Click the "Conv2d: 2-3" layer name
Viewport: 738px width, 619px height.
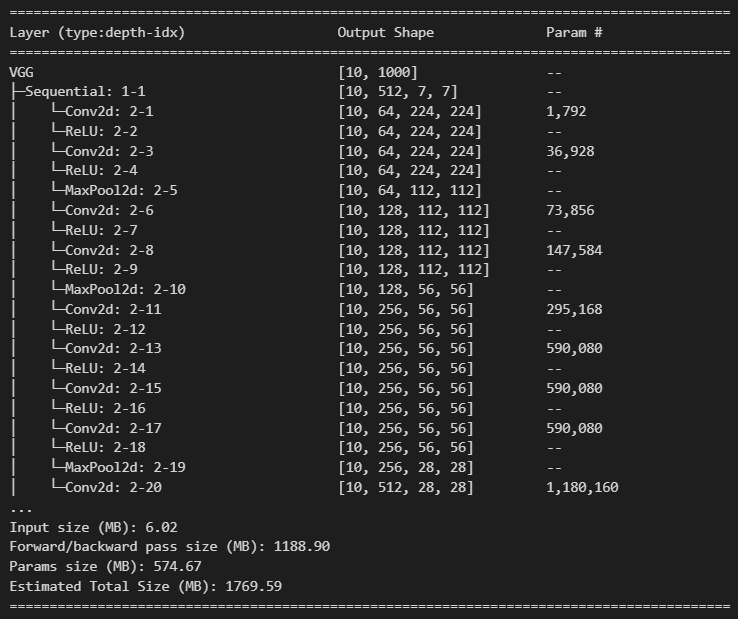[x=109, y=151]
